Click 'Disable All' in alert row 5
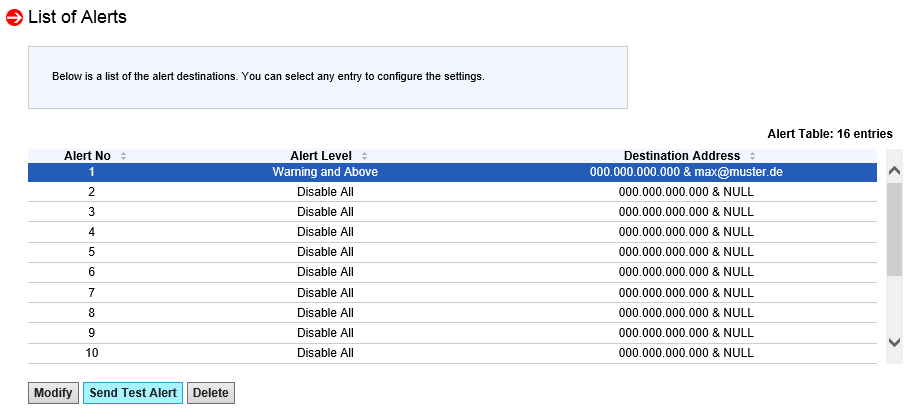923x418 pixels. pos(325,252)
